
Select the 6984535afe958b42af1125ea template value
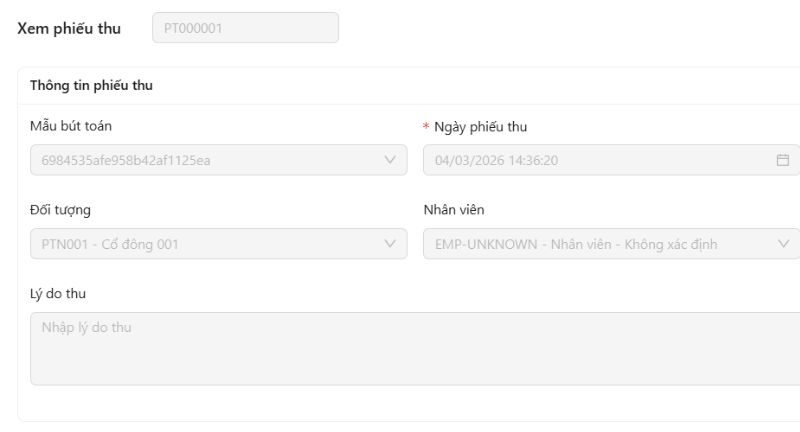[126, 160]
